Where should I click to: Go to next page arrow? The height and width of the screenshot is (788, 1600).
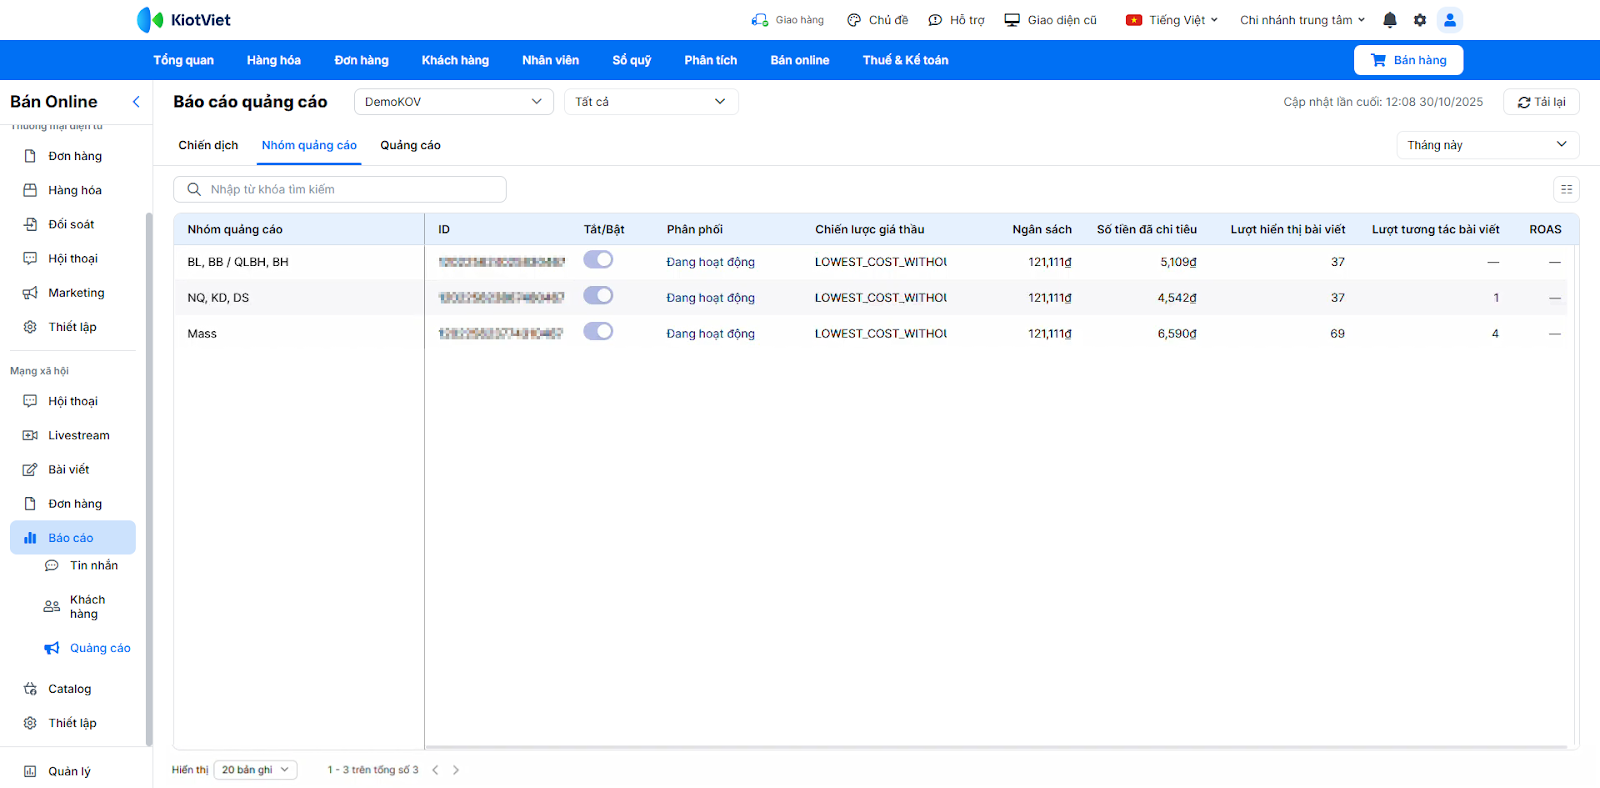click(456, 770)
